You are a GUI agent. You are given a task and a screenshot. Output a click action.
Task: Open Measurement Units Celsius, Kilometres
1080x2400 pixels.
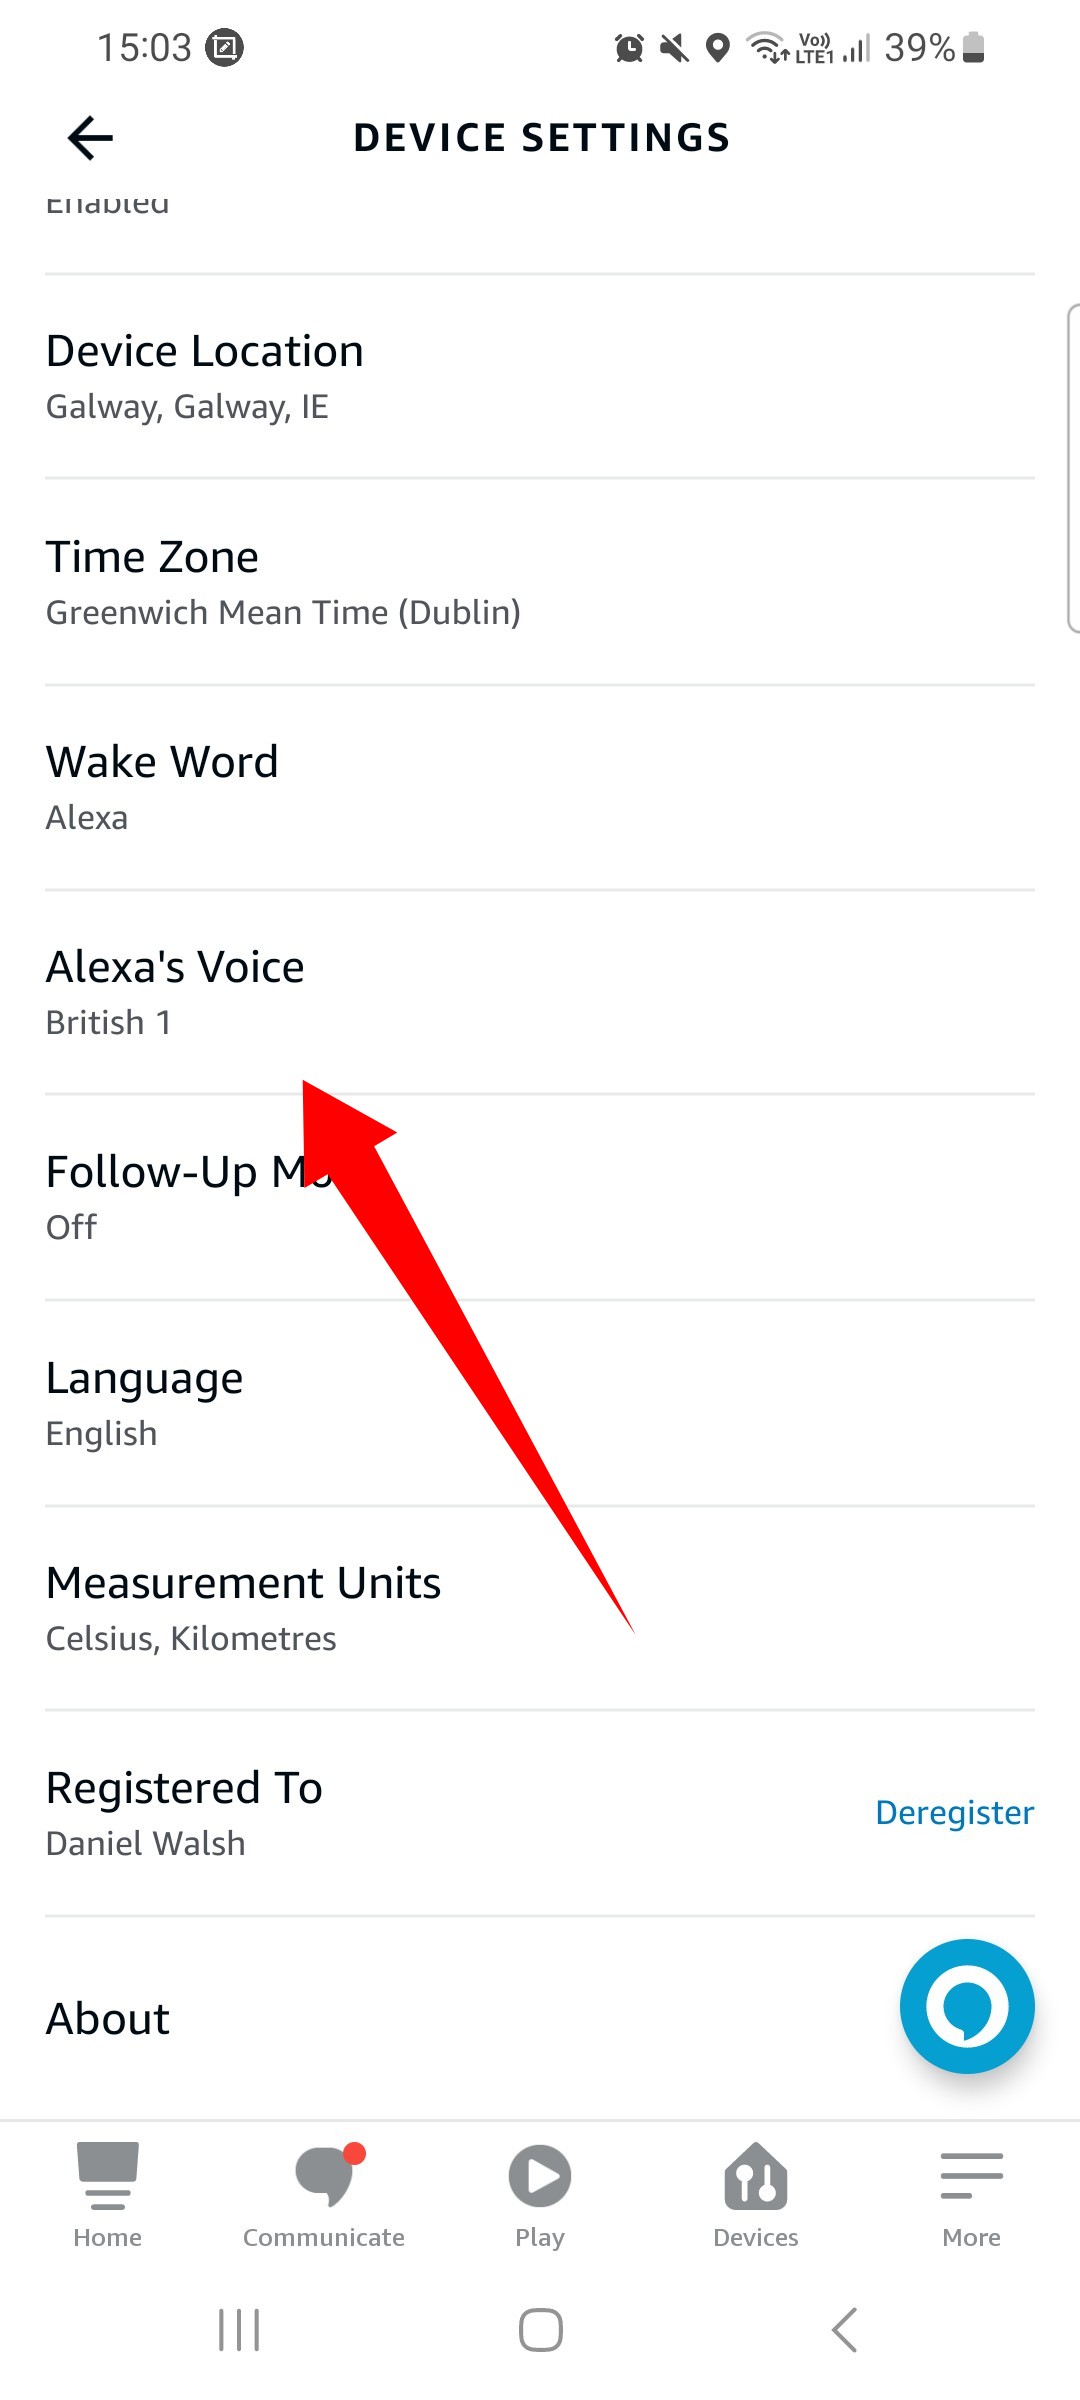[540, 1608]
